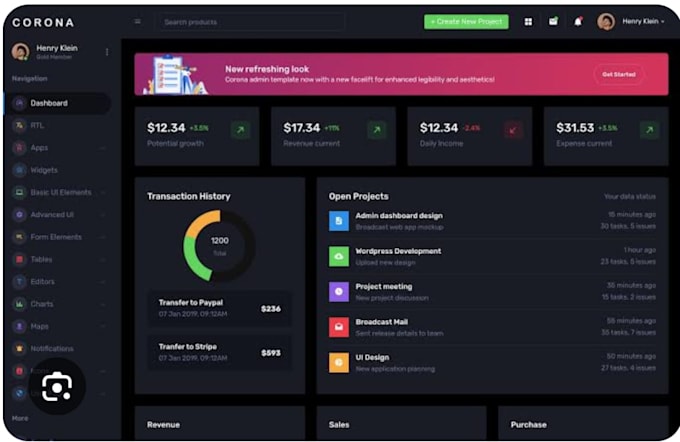The image size is (680, 442).
Task: Click the Search products field
Action: click(250, 22)
